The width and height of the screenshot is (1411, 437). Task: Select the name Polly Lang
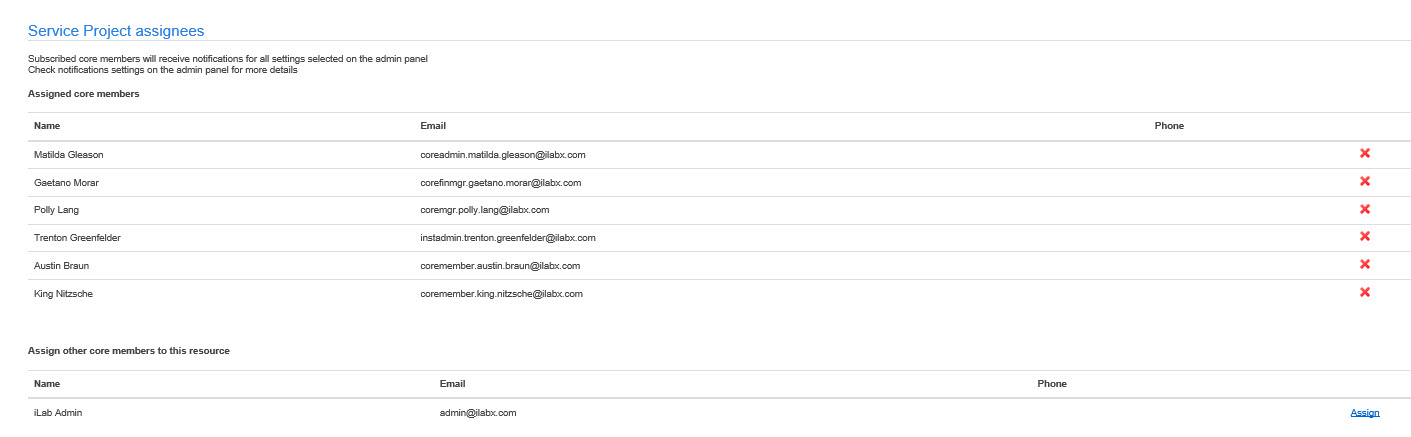click(56, 210)
